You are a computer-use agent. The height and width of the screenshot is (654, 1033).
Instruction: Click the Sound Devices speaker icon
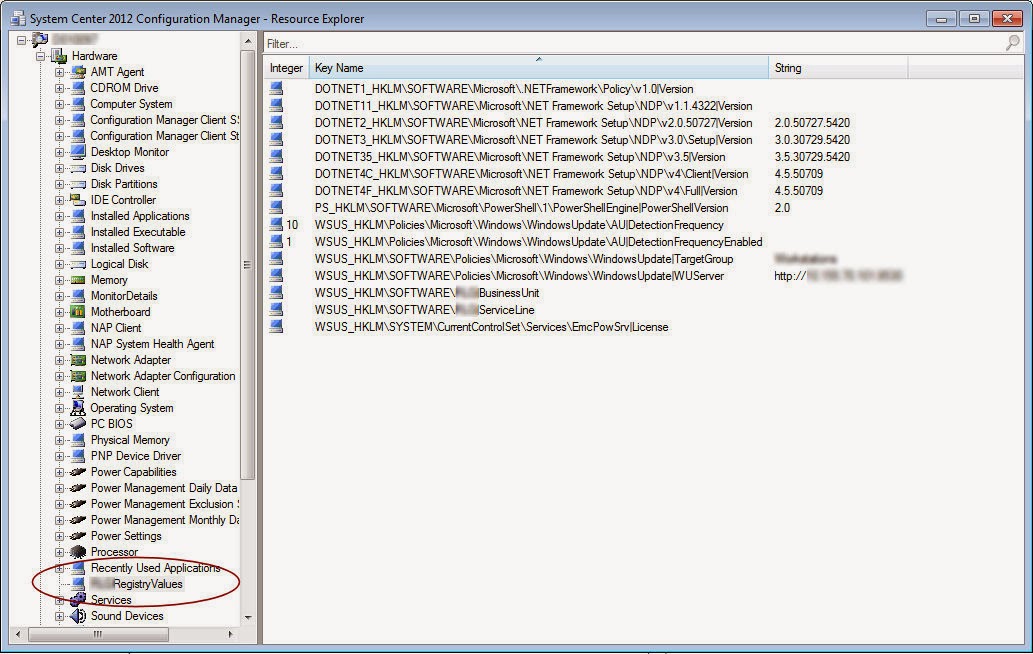(x=78, y=616)
